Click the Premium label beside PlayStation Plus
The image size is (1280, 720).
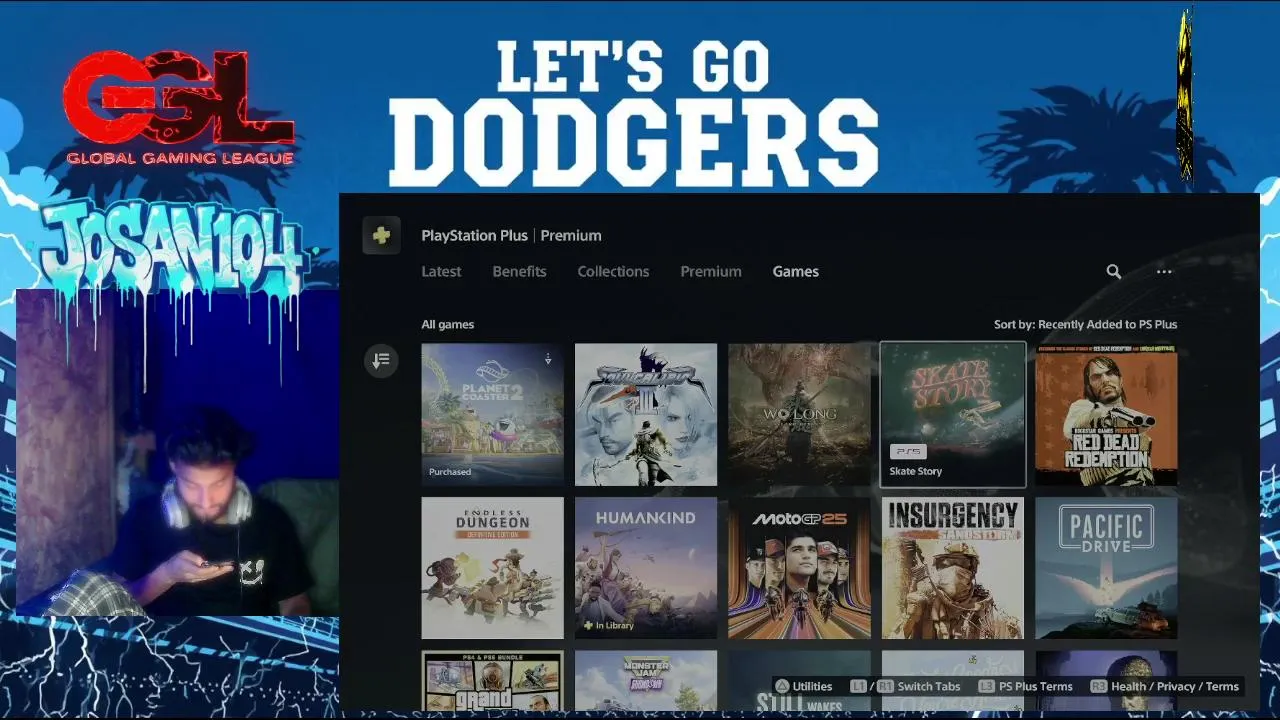click(x=571, y=236)
